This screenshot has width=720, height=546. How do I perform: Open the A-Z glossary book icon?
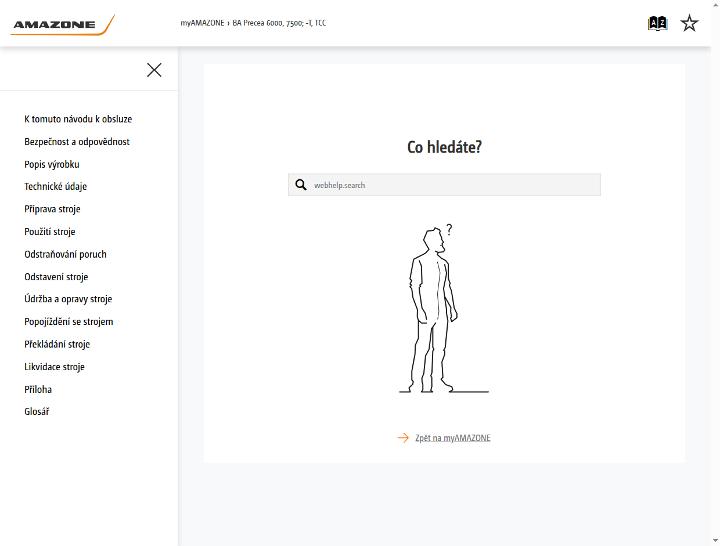pos(658,23)
